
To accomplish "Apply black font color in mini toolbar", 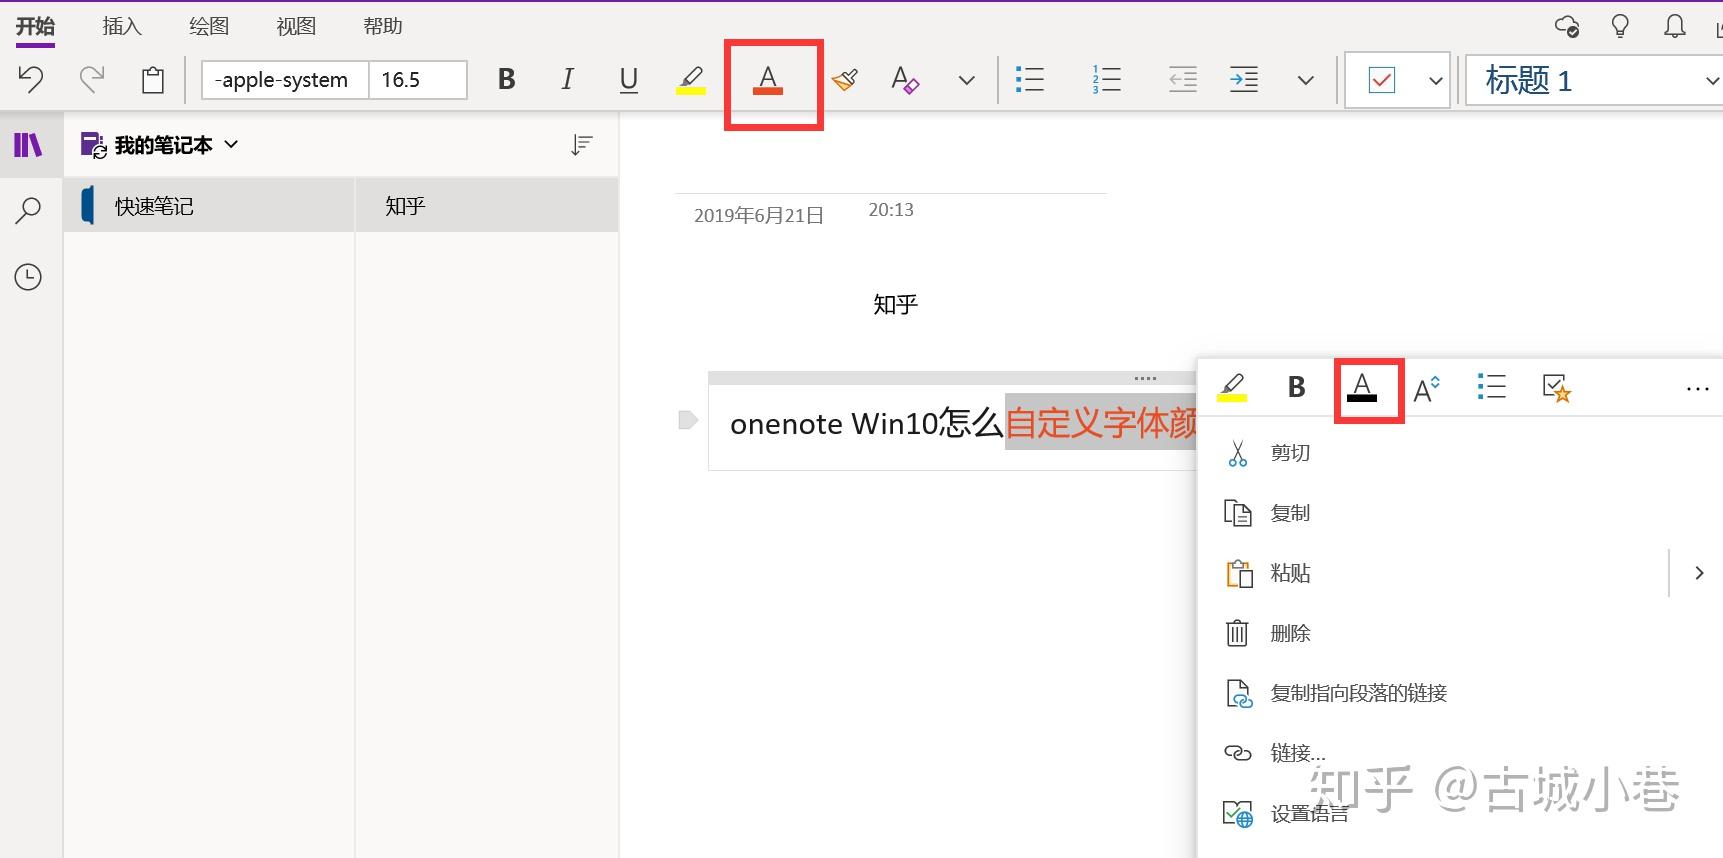I will pyautogui.click(x=1362, y=387).
